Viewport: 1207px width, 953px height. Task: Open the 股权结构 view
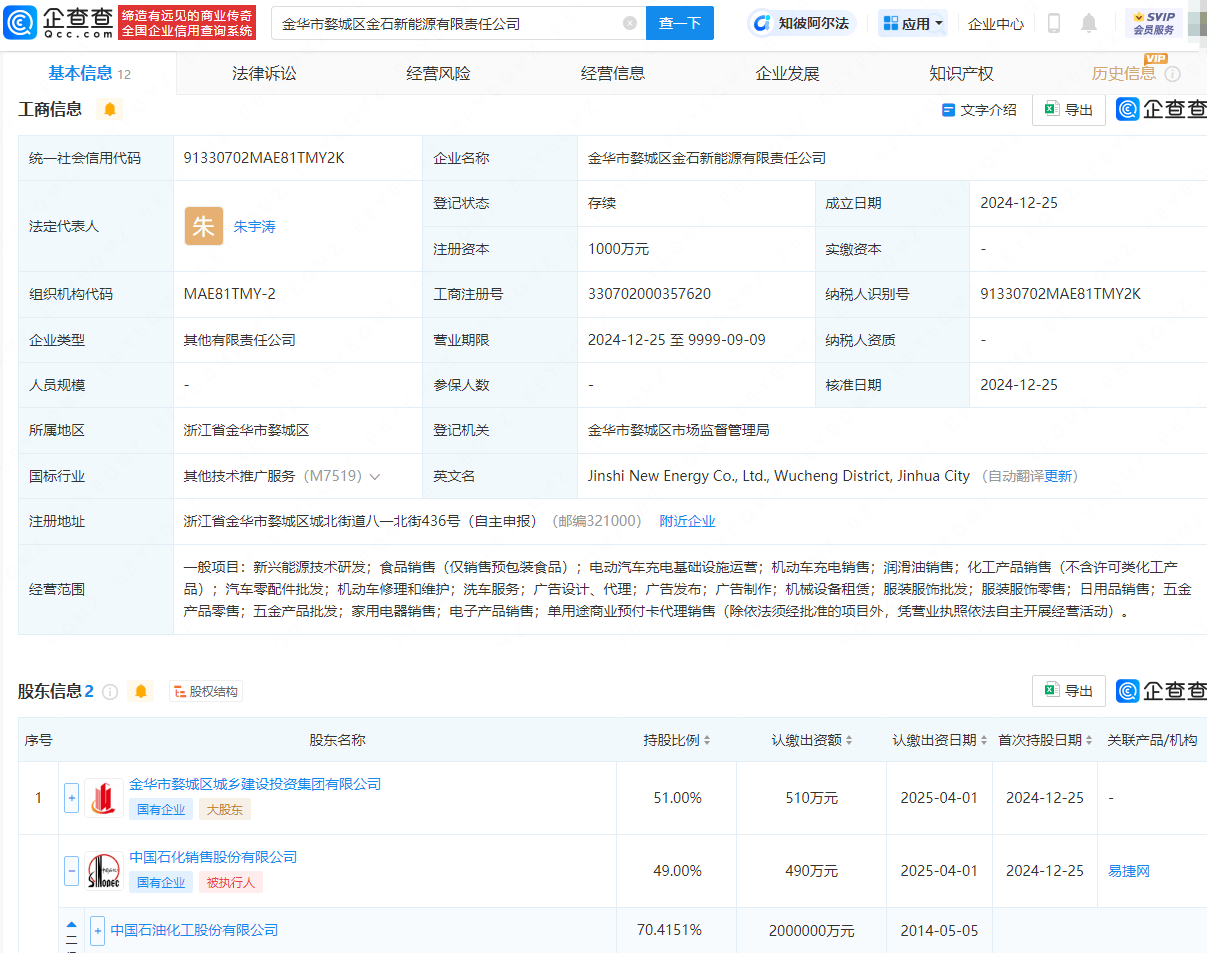pos(206,691)
